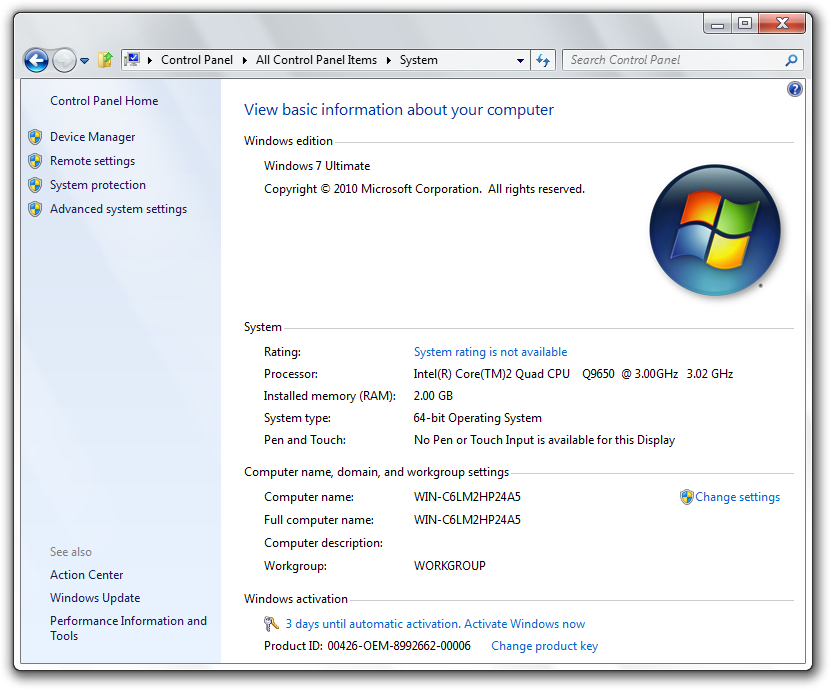Click the Change product key link
832x690 pixels.
click(x=544, y=646)
